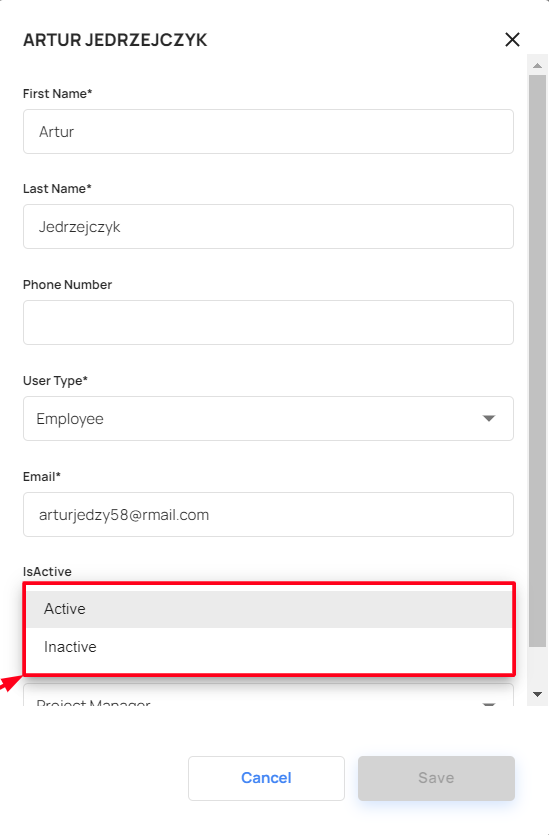This screenshot has width=549, height=835.
Task: Open the User Type dropdown
Action: [x=268, y=418]
